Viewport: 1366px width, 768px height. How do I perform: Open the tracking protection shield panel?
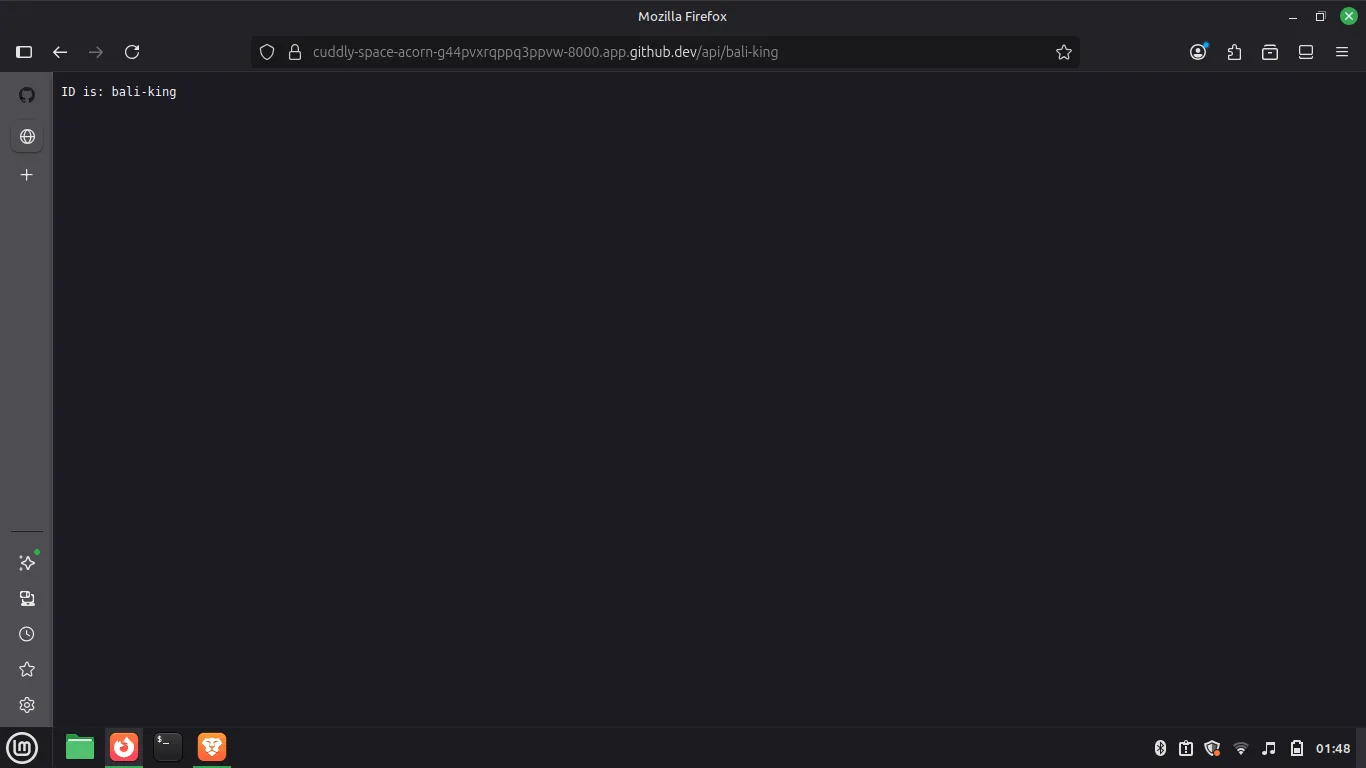pos(267,52)
